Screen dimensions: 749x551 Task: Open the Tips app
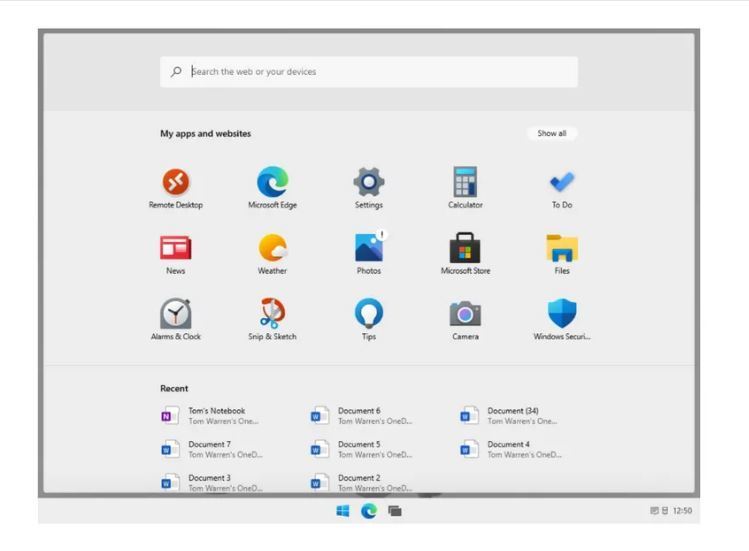(x=368, y=315)
